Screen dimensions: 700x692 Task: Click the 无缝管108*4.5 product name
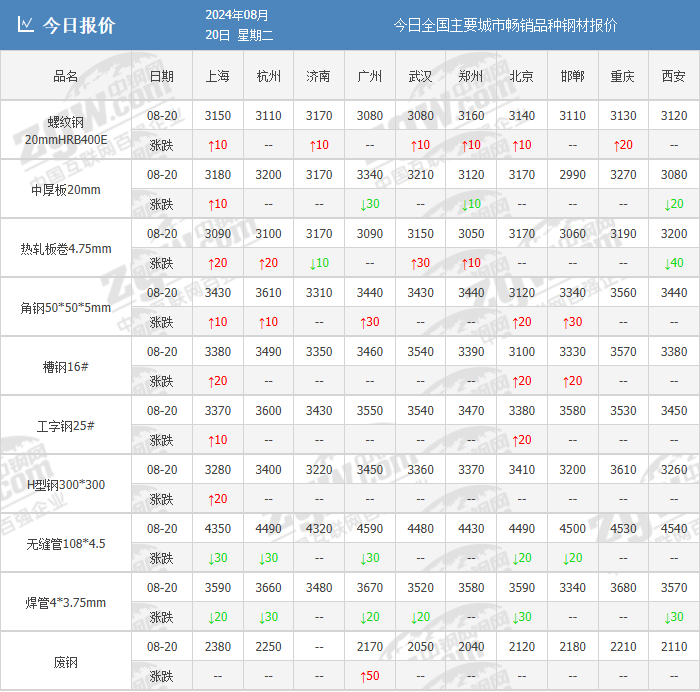[66, 544]
